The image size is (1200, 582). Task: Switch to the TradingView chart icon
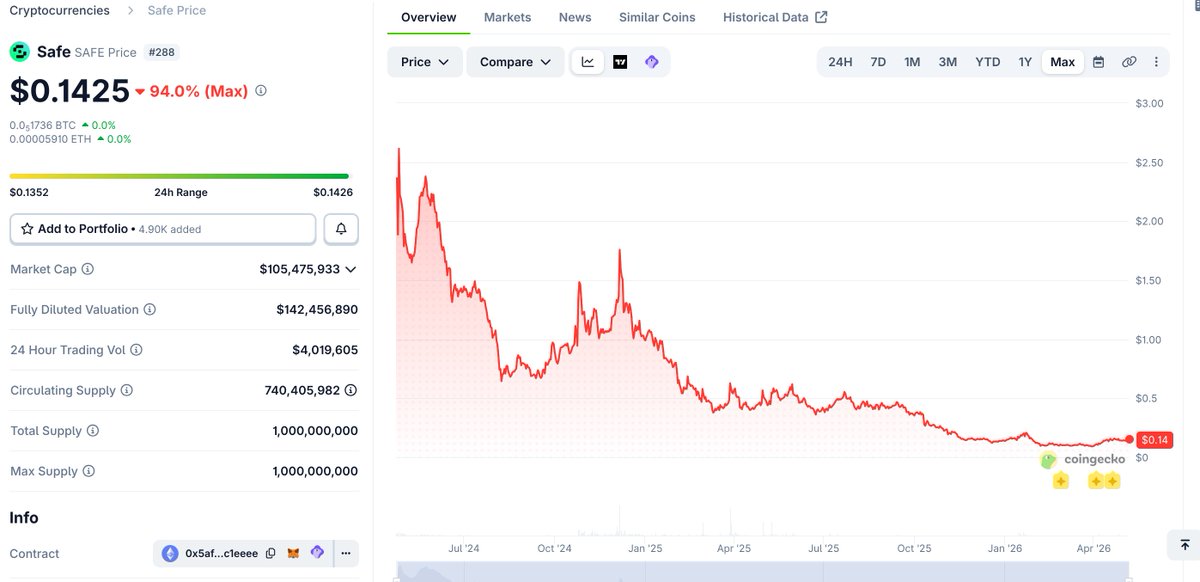pyautogui.click(x=620, y=62)
